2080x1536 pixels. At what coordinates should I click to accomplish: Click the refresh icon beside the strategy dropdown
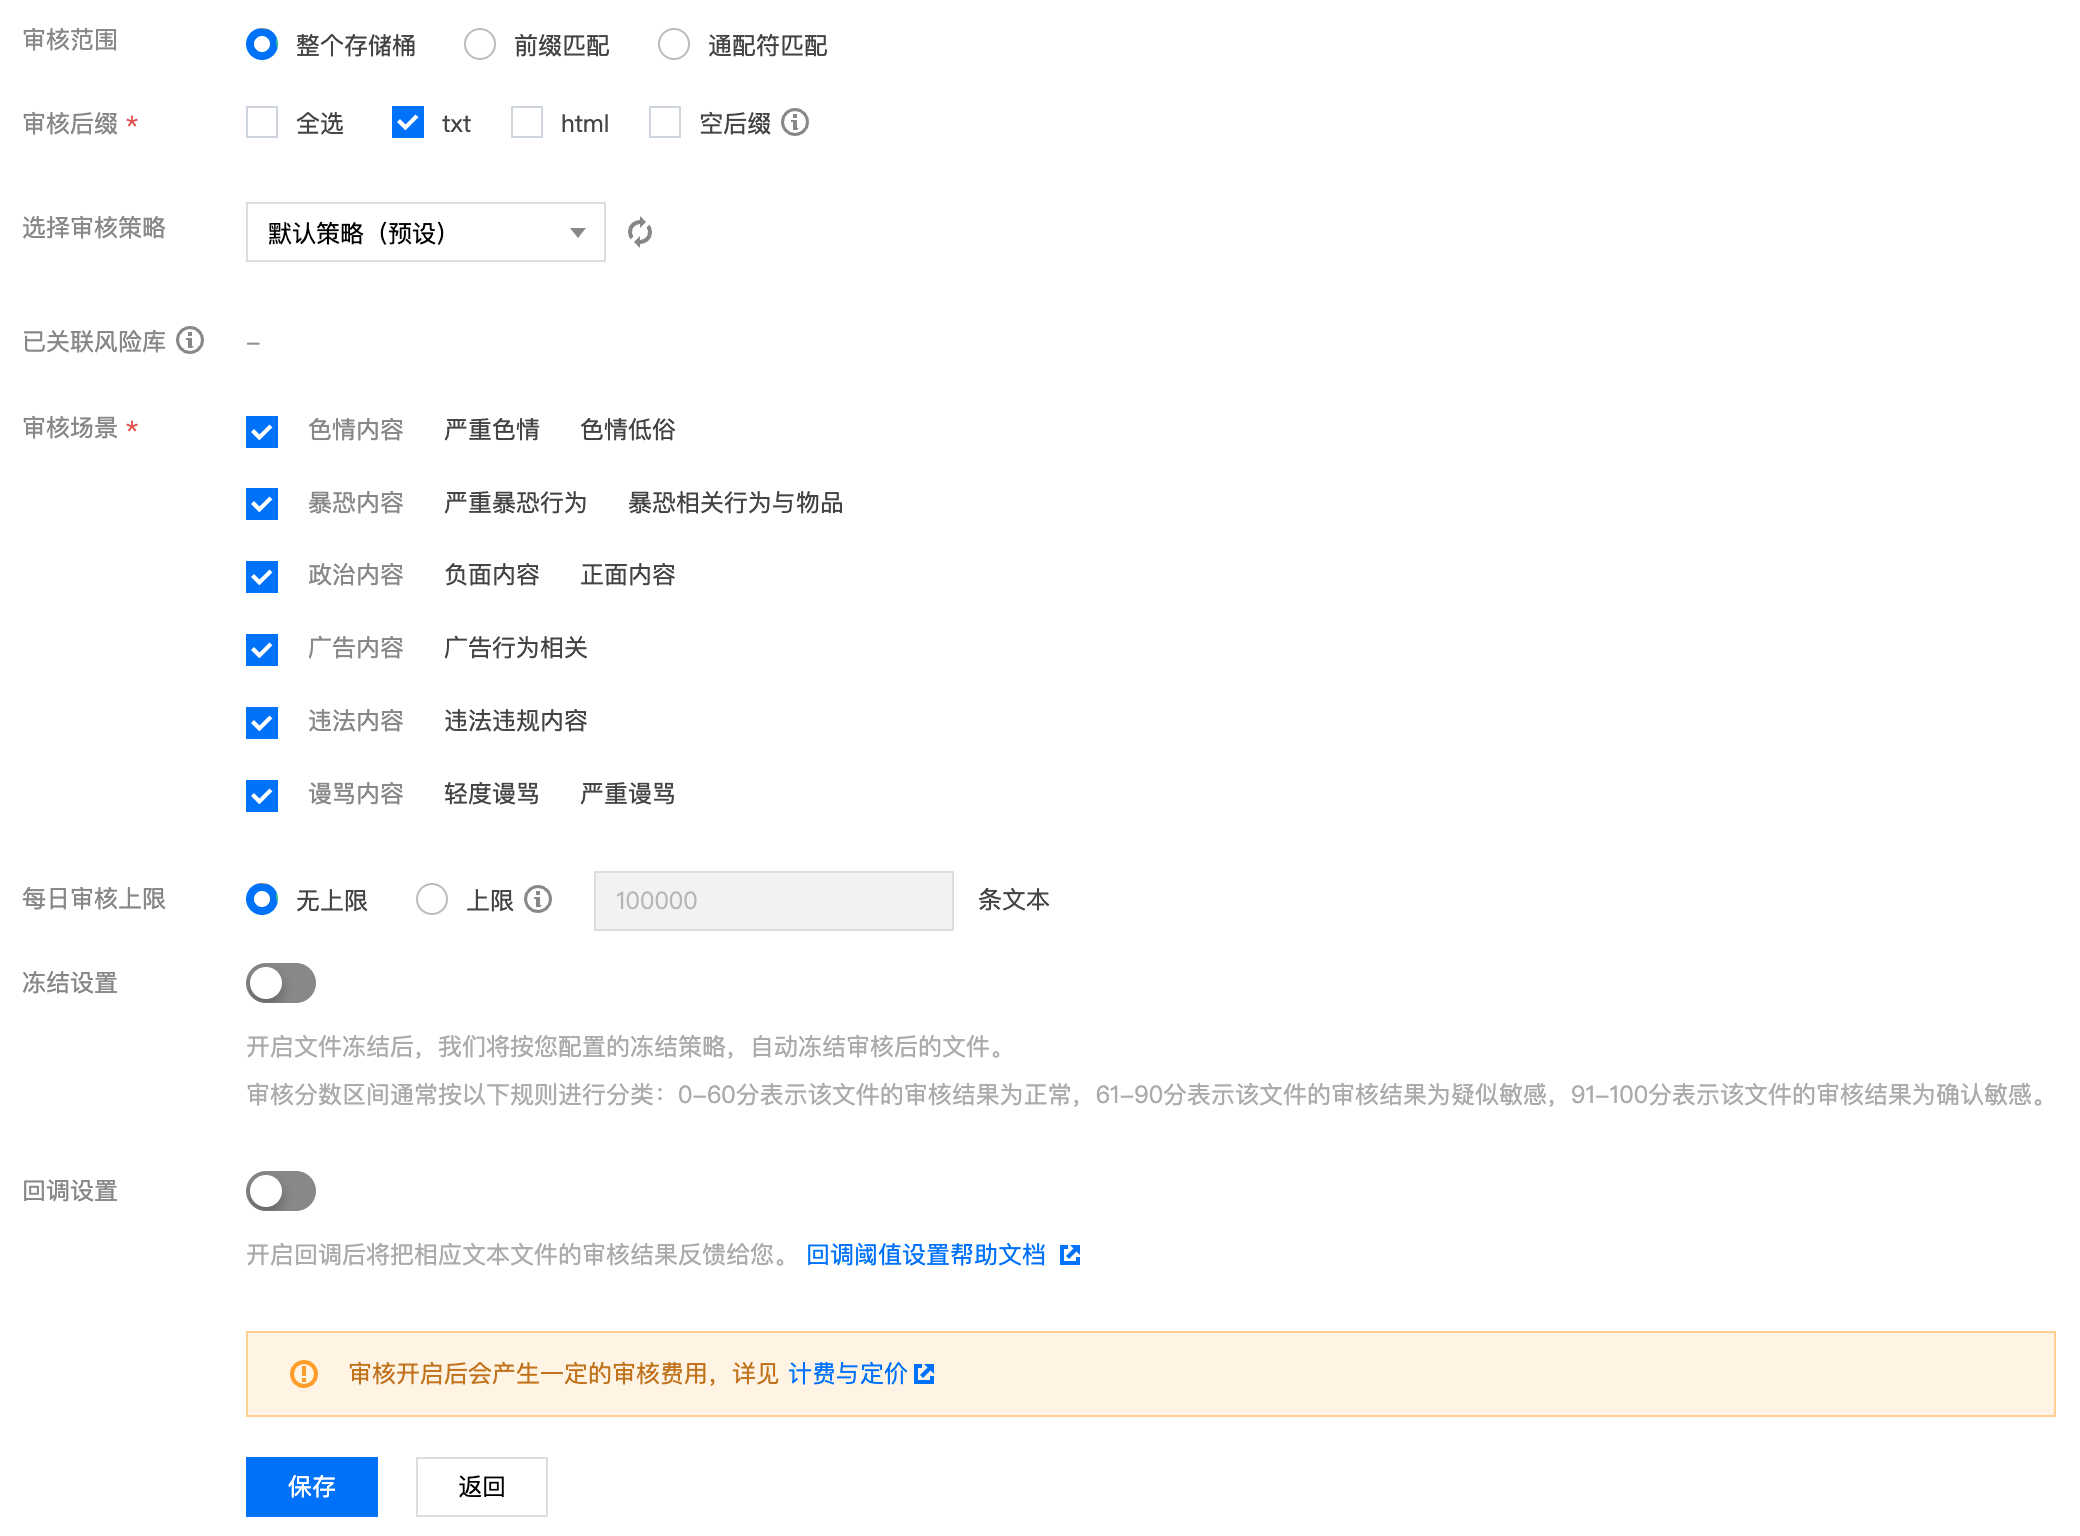[x=640, y=232]
